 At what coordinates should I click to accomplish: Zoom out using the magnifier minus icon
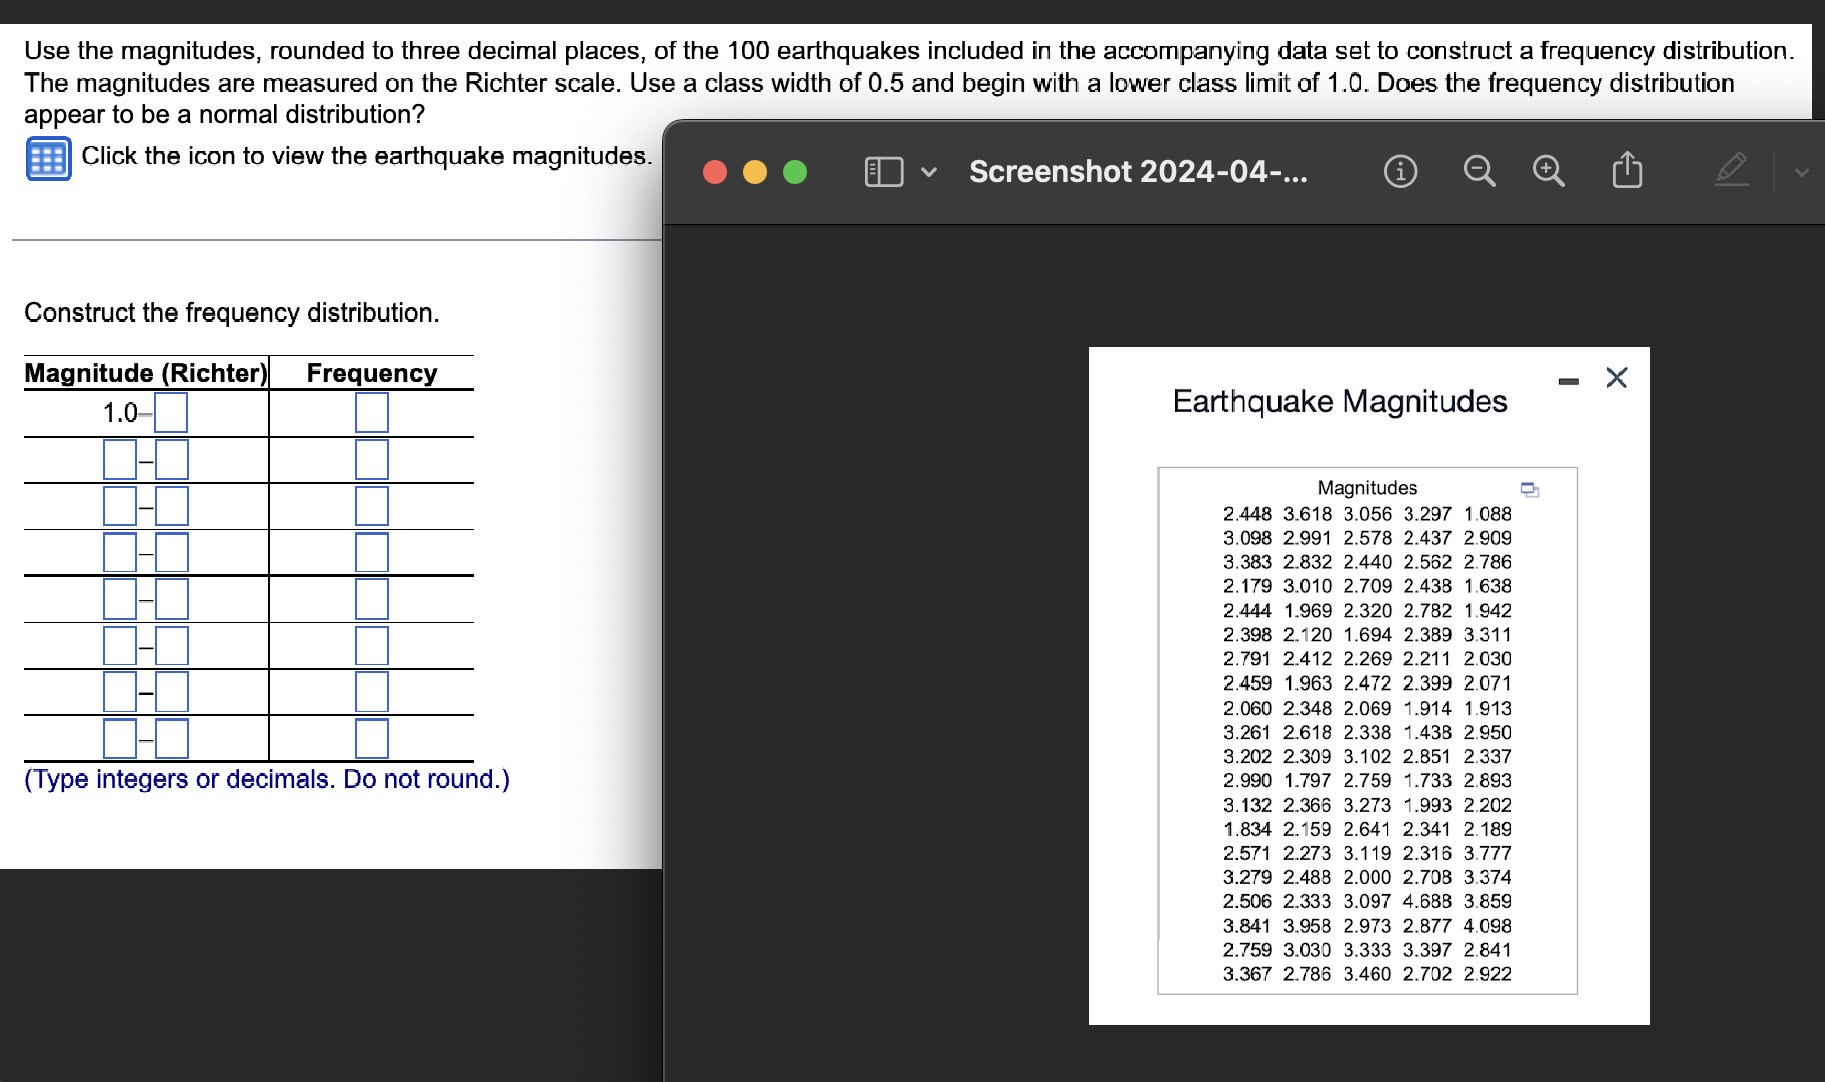[x=1479, y=171]
